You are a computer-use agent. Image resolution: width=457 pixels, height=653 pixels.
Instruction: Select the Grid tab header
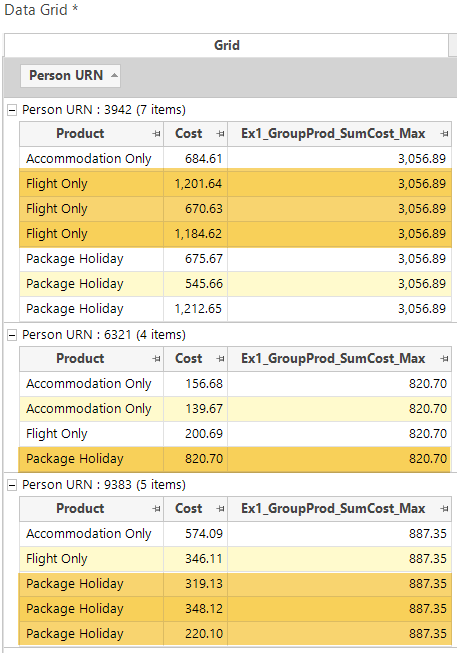[227, 45]
